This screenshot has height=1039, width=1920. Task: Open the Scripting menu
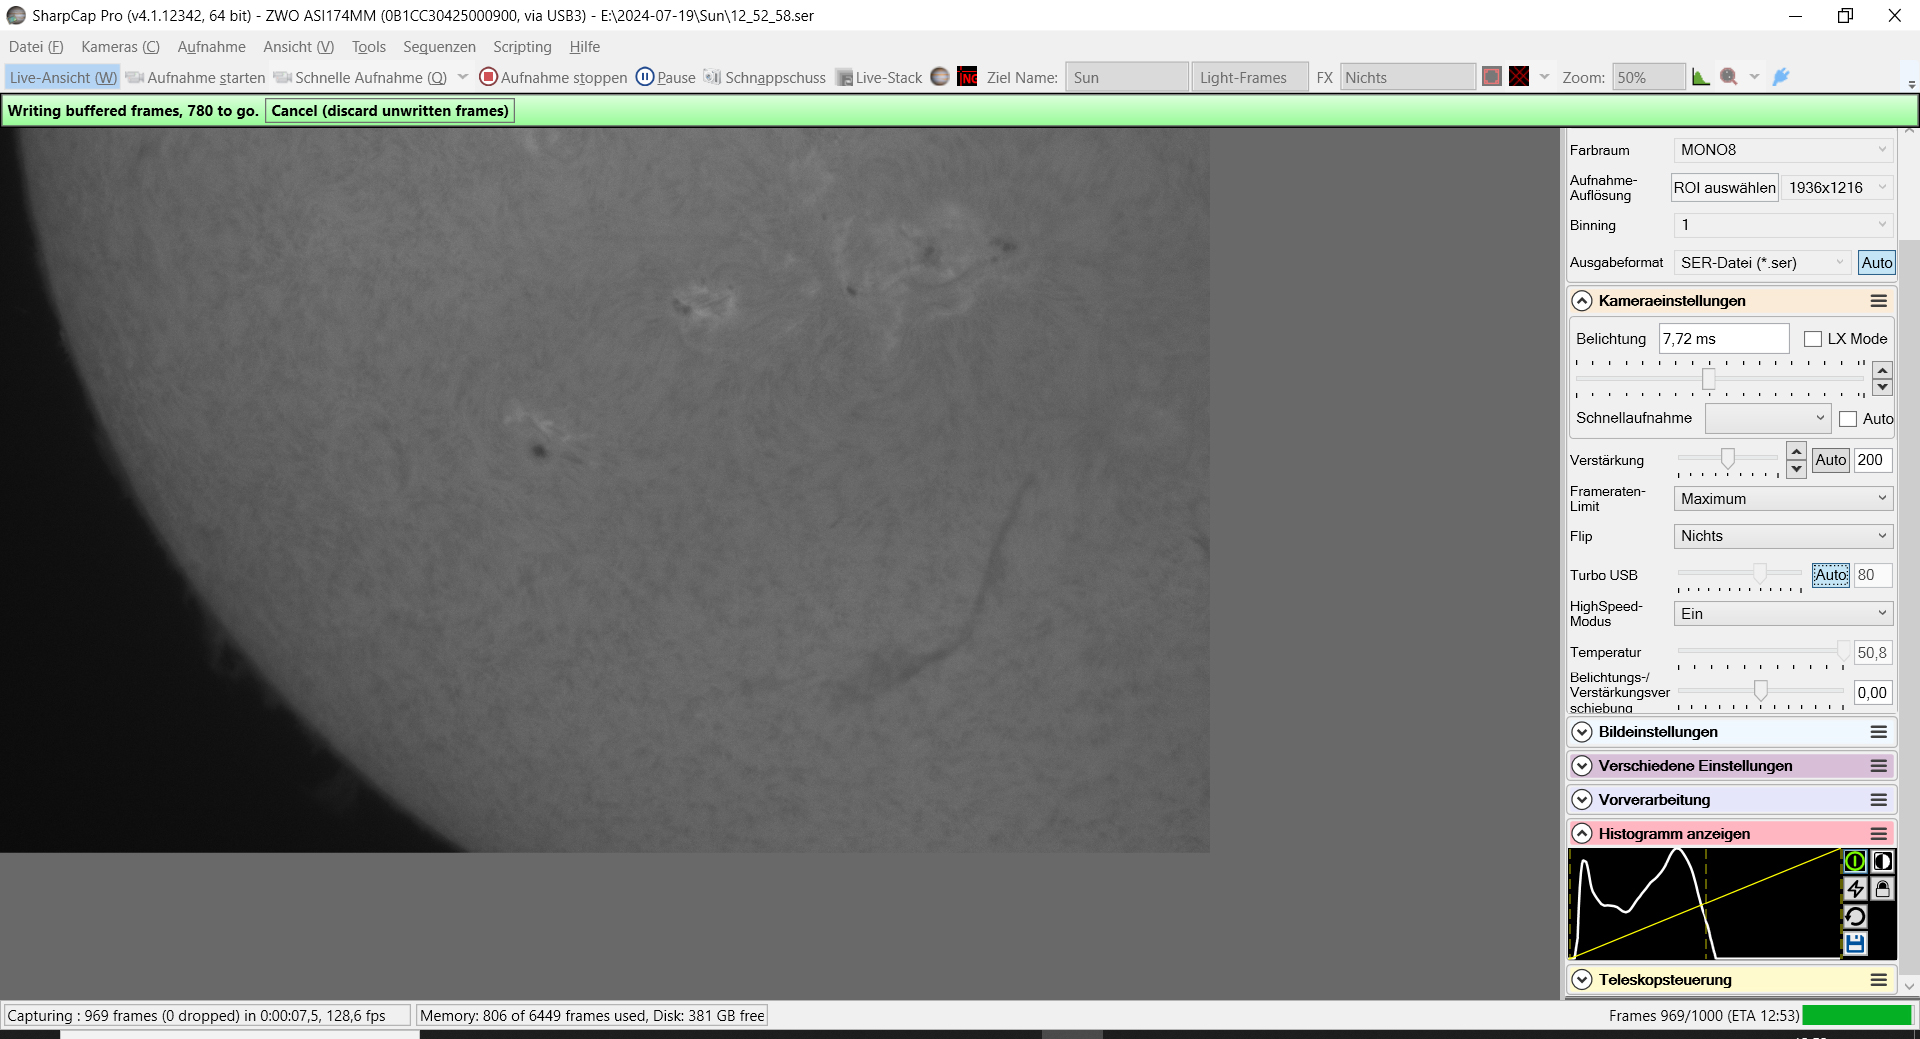point(522,47)
